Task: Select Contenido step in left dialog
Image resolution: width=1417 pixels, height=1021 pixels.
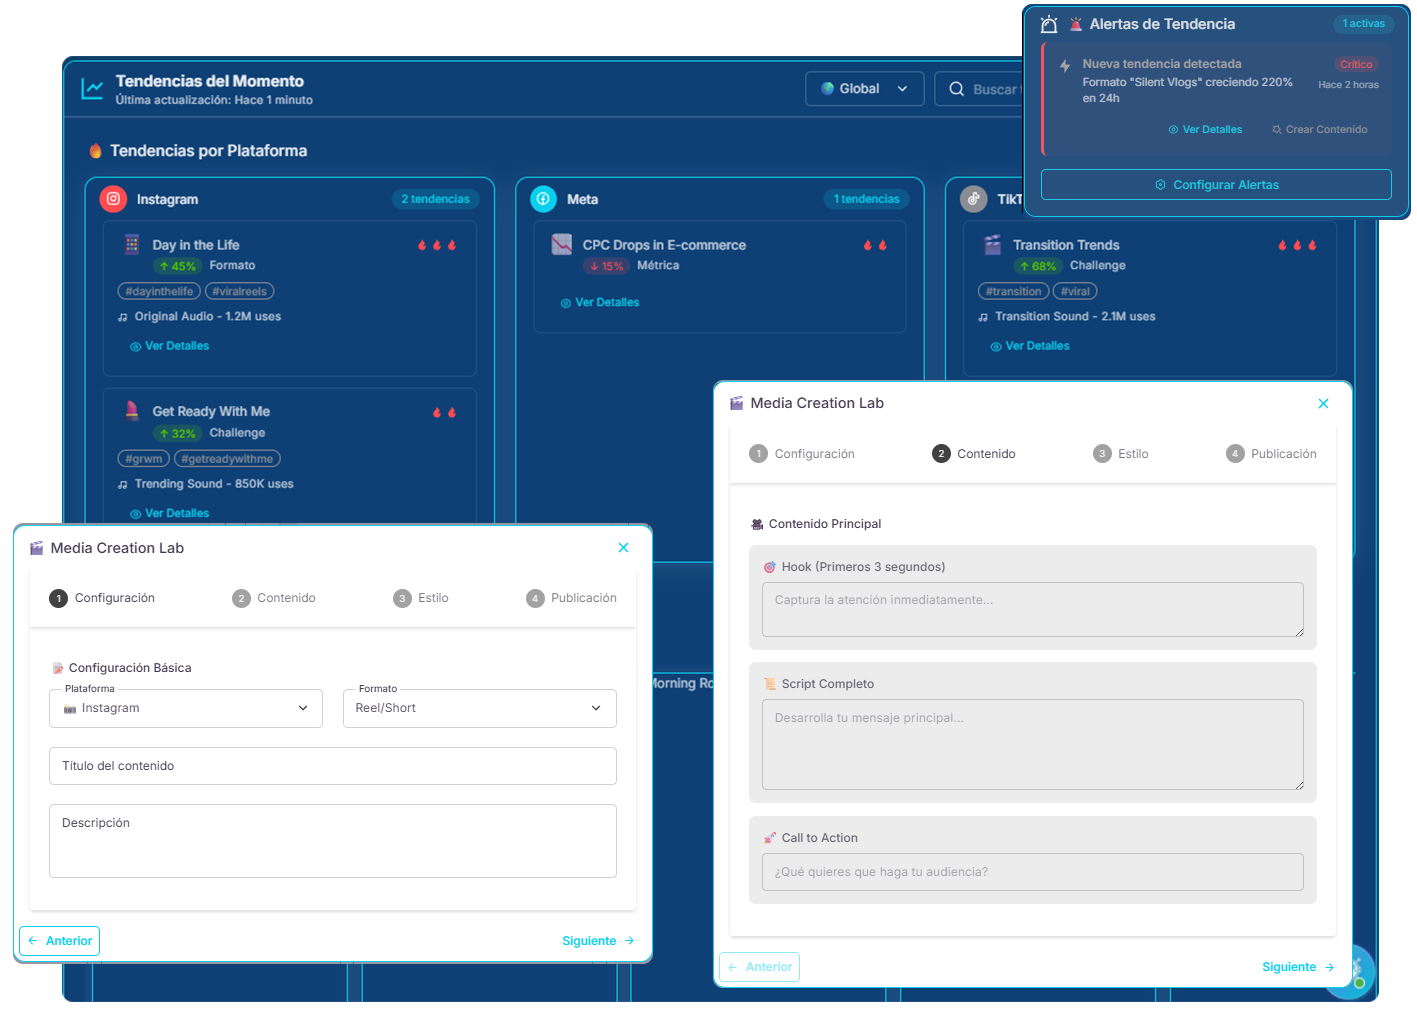Action: pyautogui.click(x=274, y=598)
